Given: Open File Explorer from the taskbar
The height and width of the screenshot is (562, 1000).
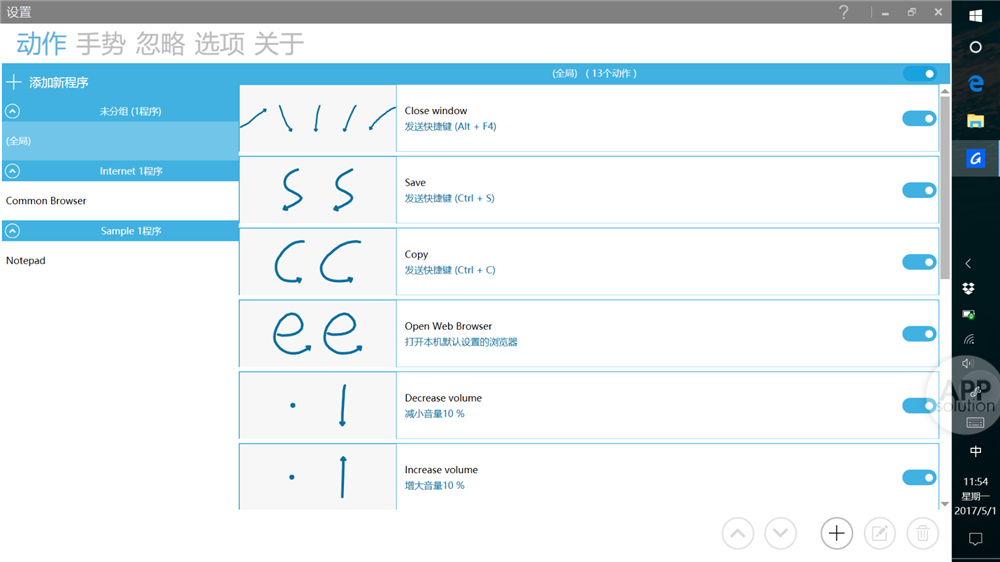Looking at the screenshot, I should [x=975, y=121].
